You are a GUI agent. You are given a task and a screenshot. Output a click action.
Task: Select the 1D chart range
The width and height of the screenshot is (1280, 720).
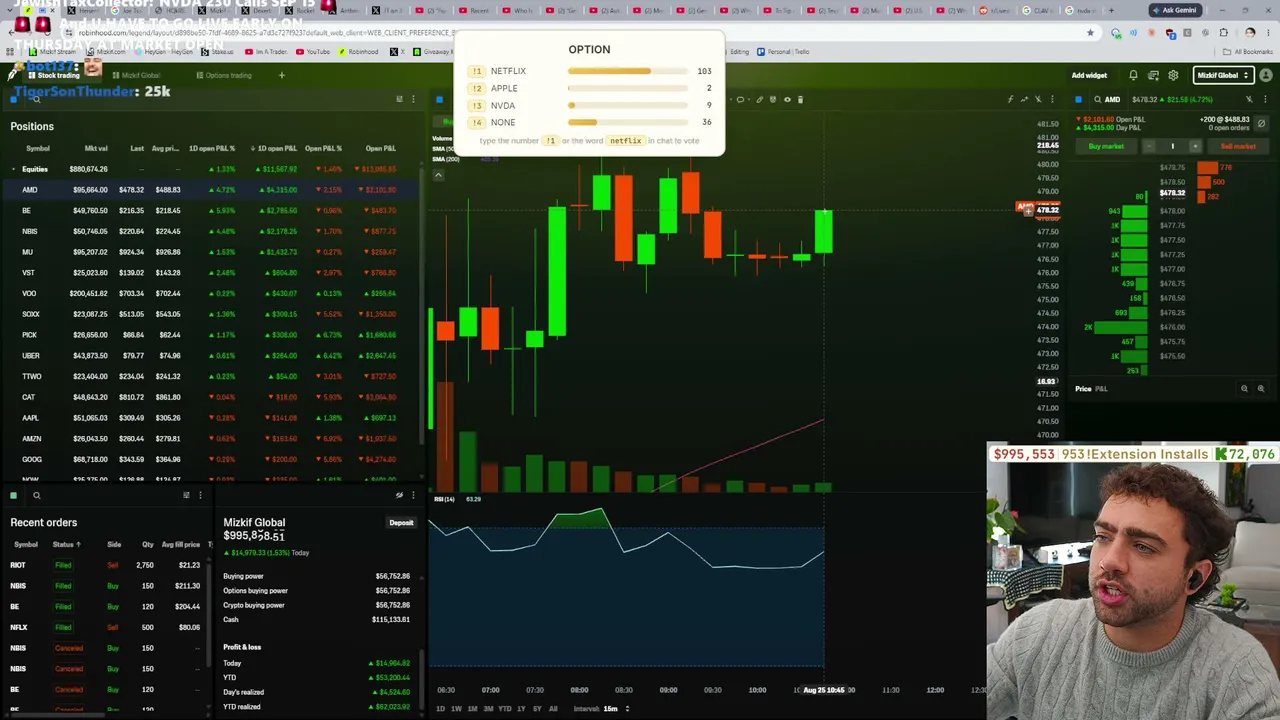(440, 709)
